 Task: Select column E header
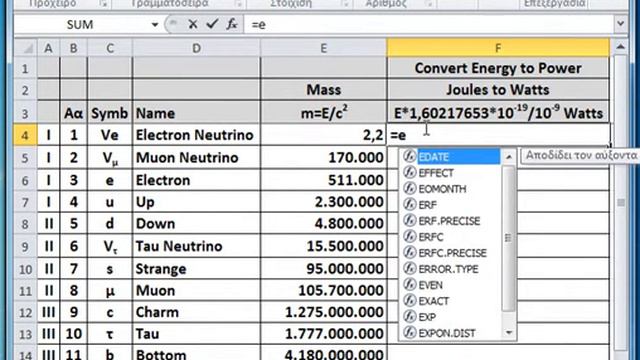pos(323,48)
